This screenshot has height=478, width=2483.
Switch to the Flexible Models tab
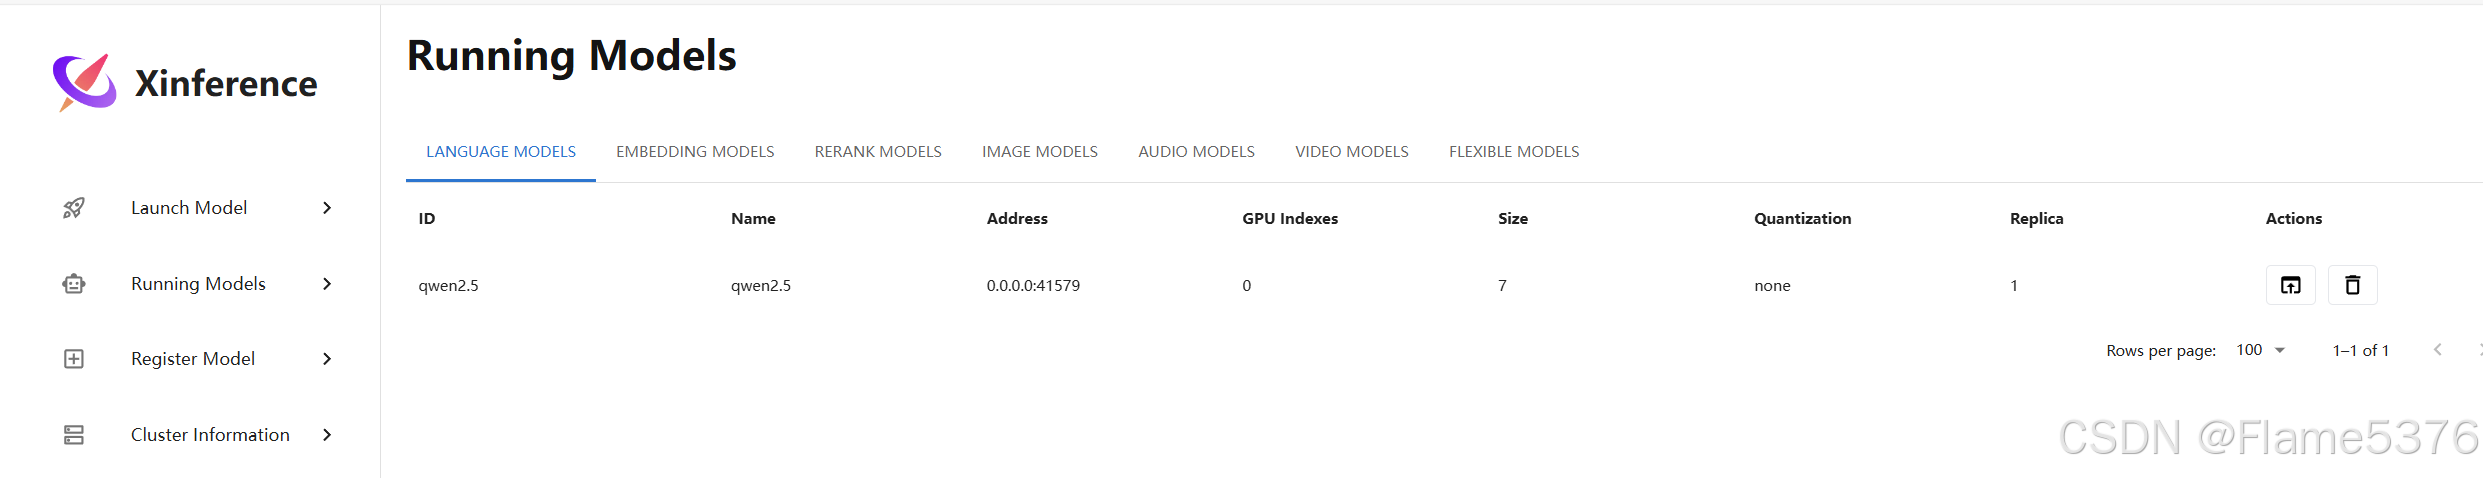click(1514, 152)
